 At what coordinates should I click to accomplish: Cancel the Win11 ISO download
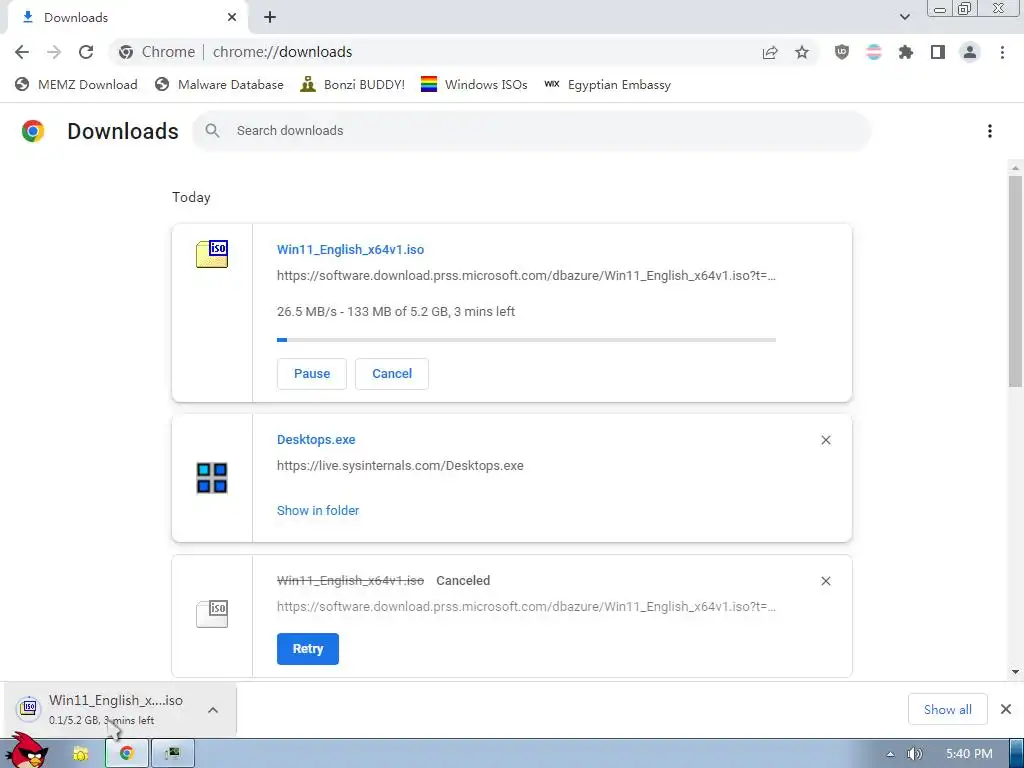(x=392, y=374)
